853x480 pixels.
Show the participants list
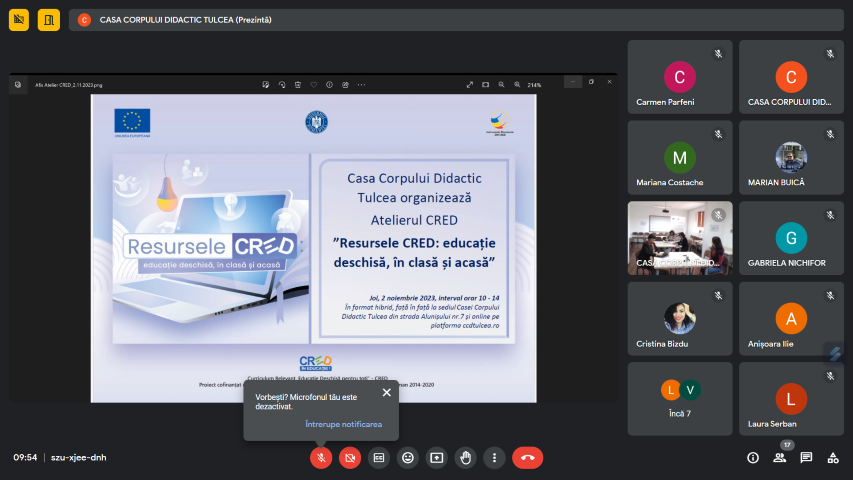point(779,457)
